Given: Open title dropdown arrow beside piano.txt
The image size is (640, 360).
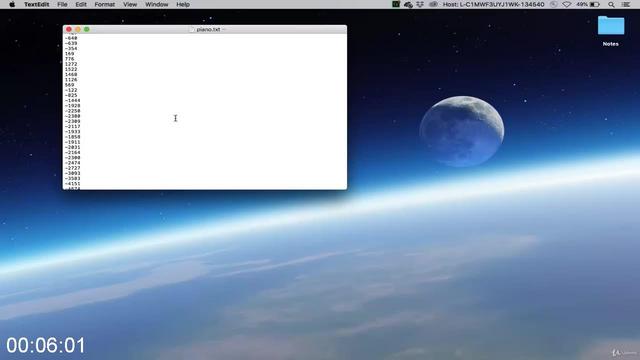Looking at the screenshot, I should point(224,29).
